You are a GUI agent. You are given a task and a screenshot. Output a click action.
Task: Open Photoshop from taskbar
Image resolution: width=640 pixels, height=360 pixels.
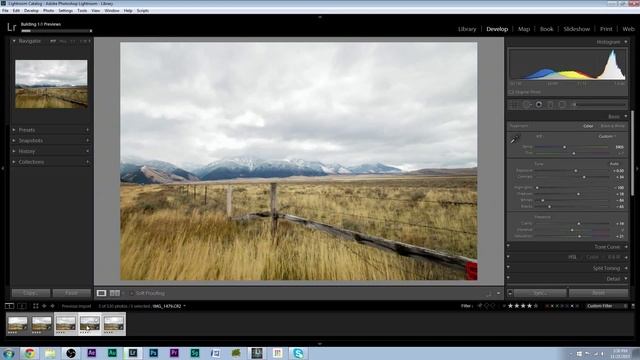click(x=153, y=353)
